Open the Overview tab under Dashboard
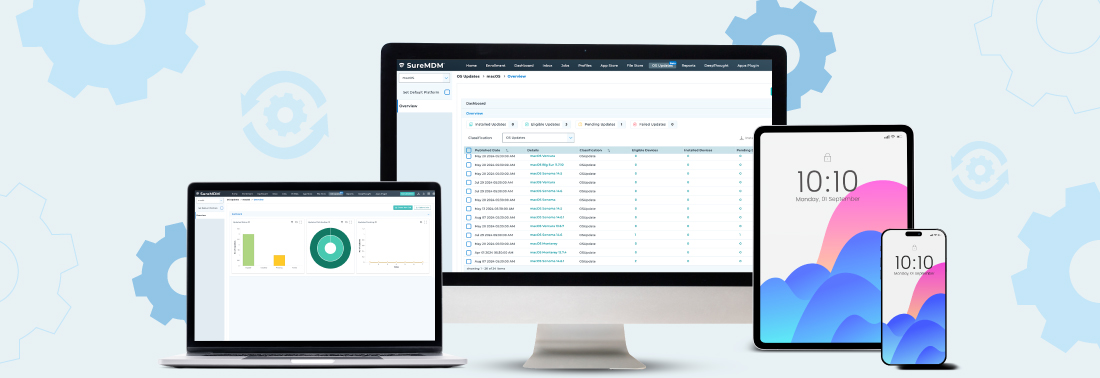 pos(474,114)
